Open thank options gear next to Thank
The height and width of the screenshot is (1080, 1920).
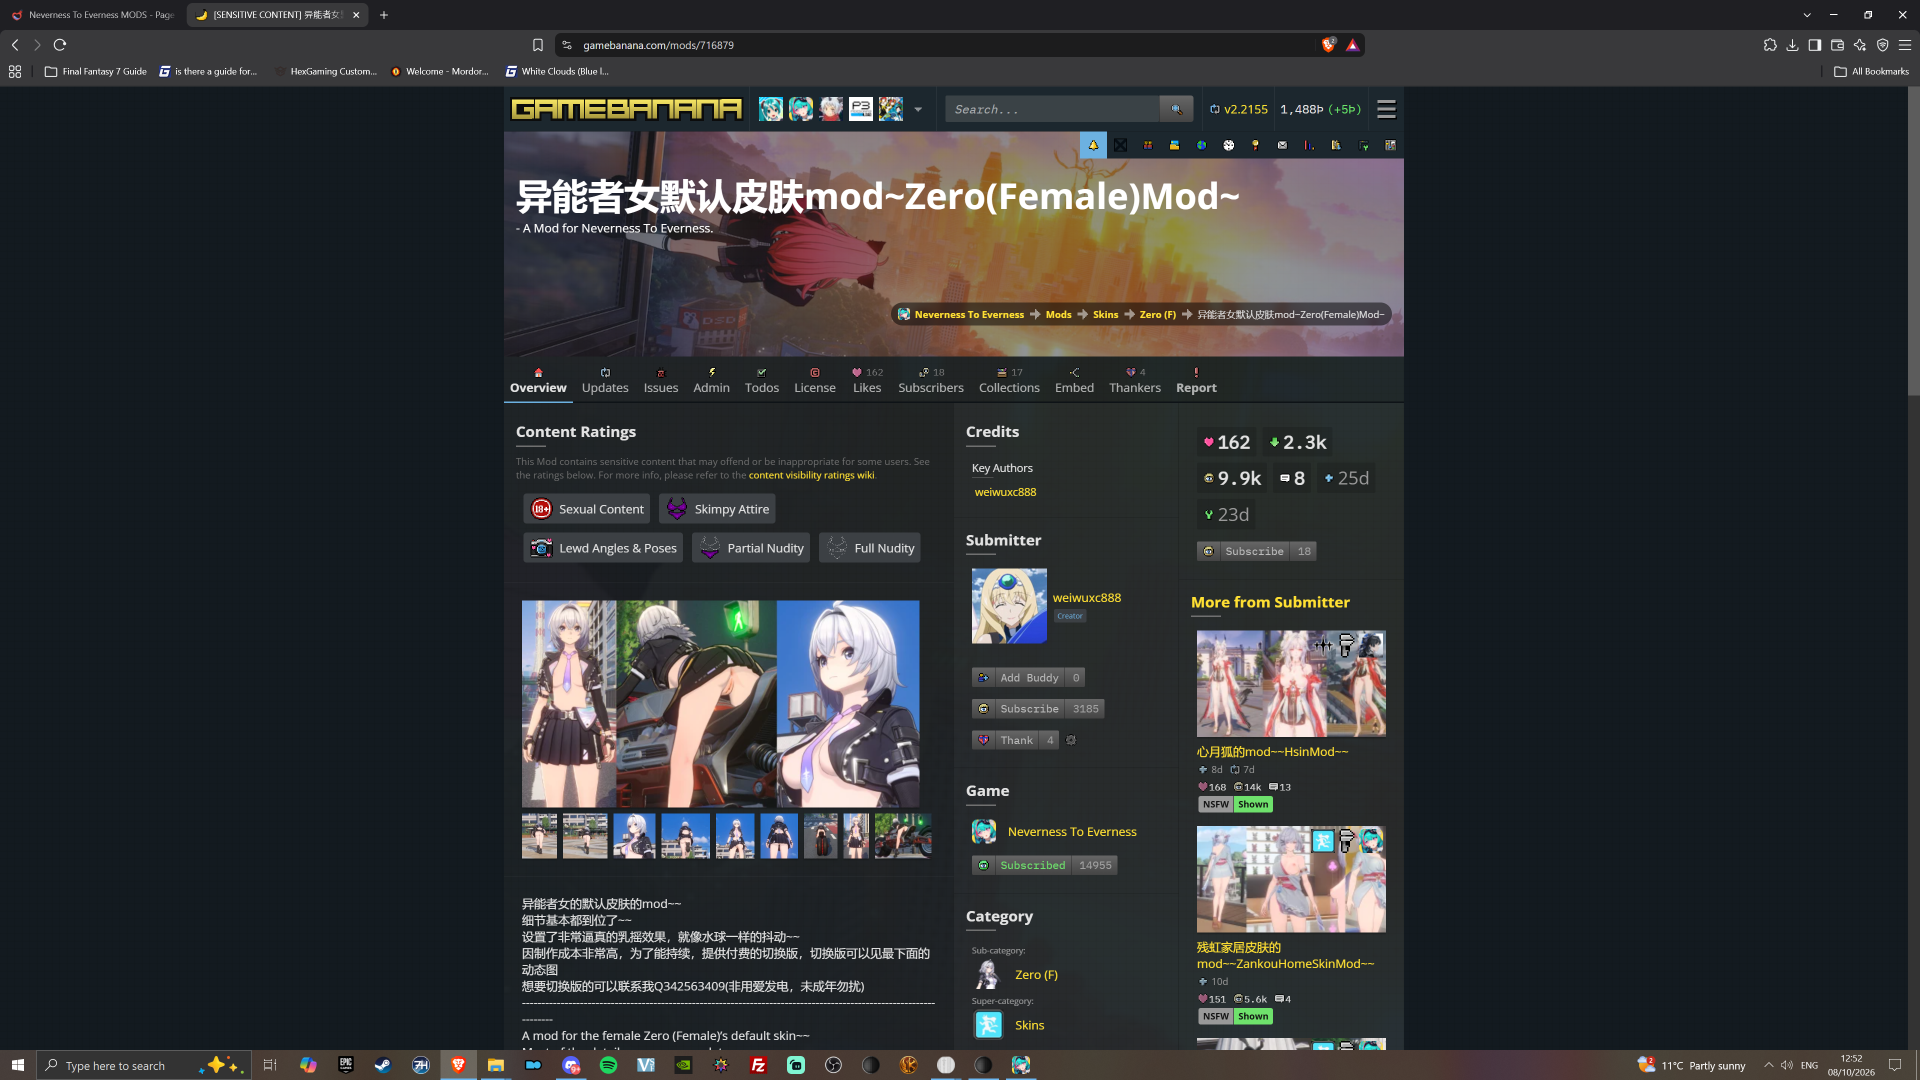point(1071,740)
